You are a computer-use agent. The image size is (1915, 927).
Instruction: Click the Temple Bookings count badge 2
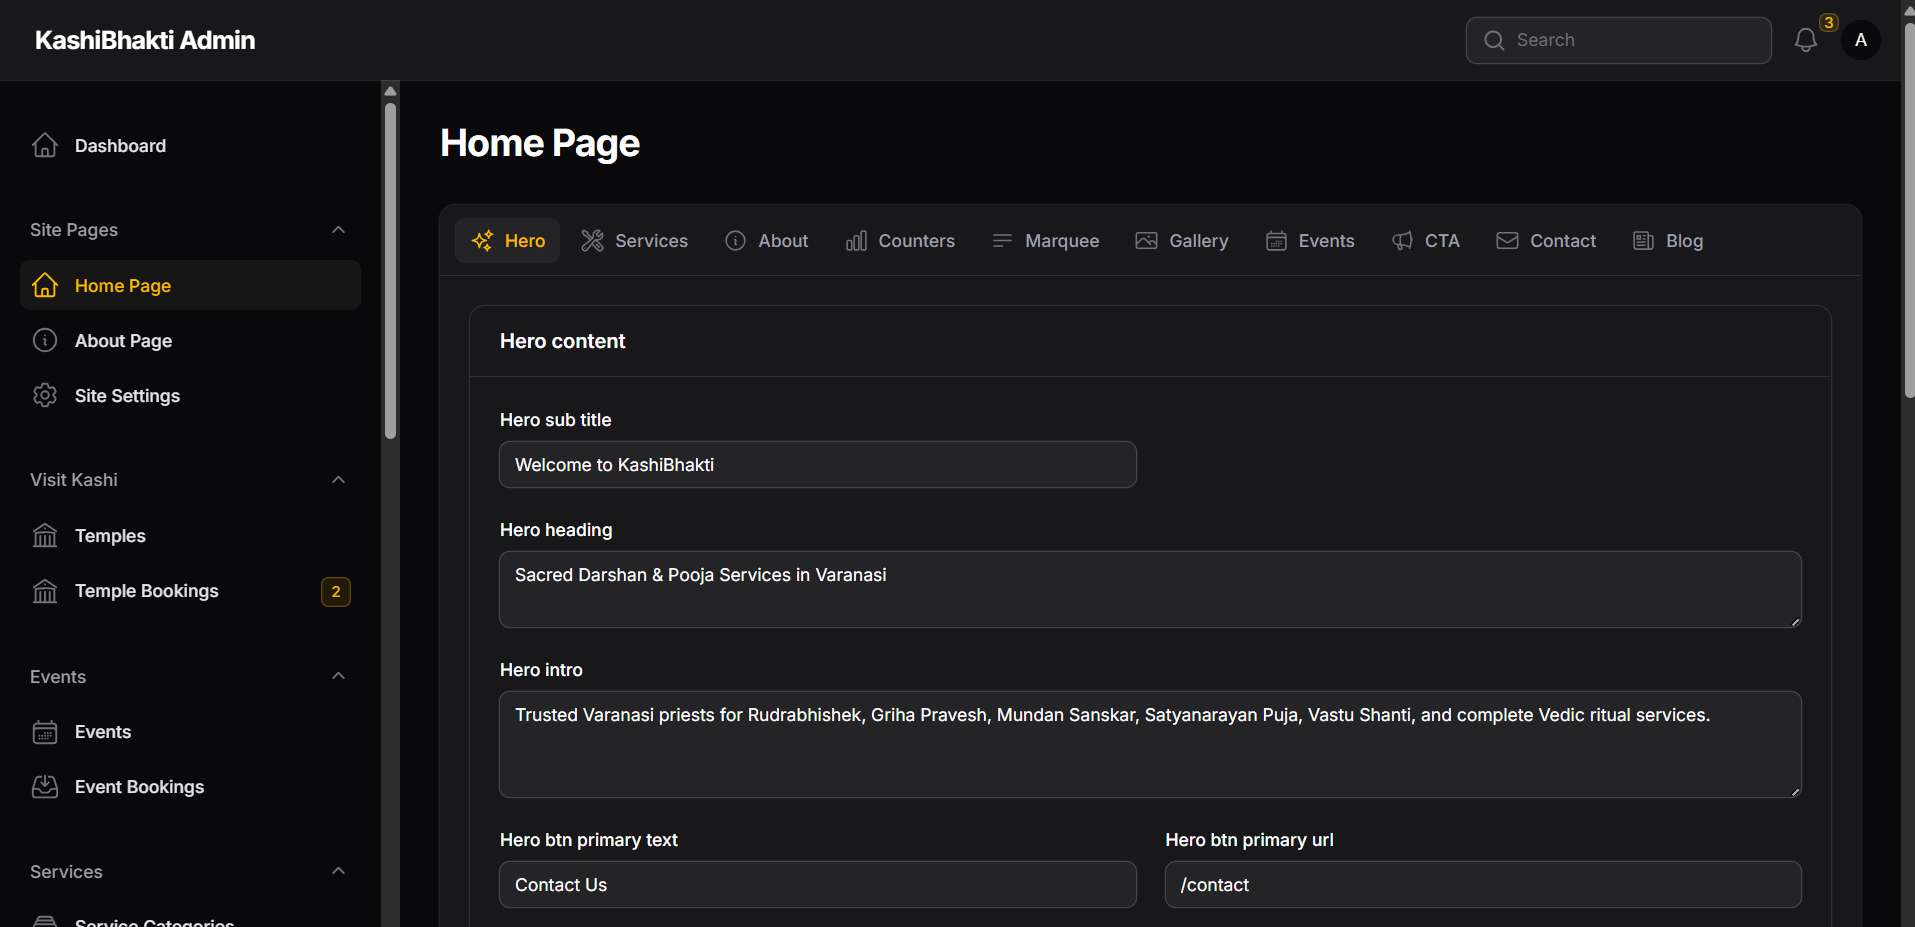pyautogui.click(x=336, y=592)
